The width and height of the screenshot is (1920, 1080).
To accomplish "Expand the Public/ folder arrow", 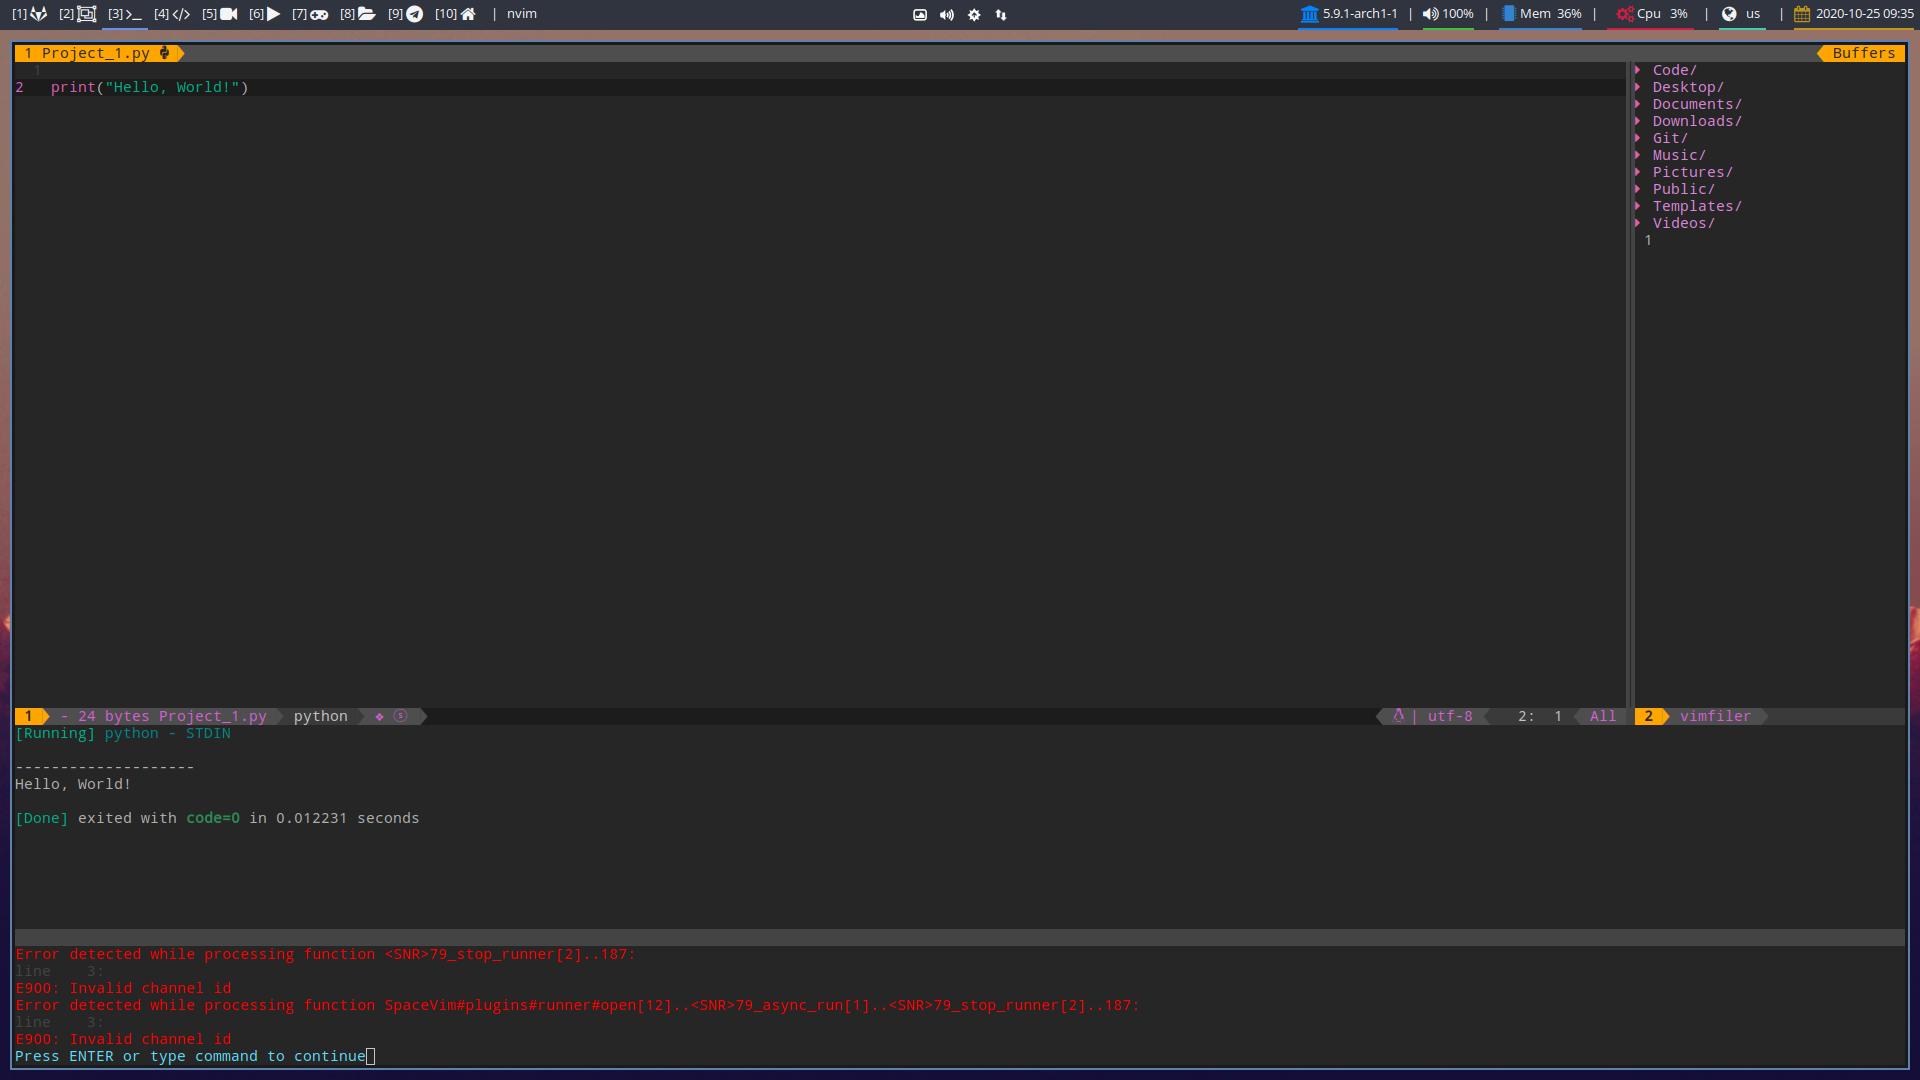I will 1638,189.
